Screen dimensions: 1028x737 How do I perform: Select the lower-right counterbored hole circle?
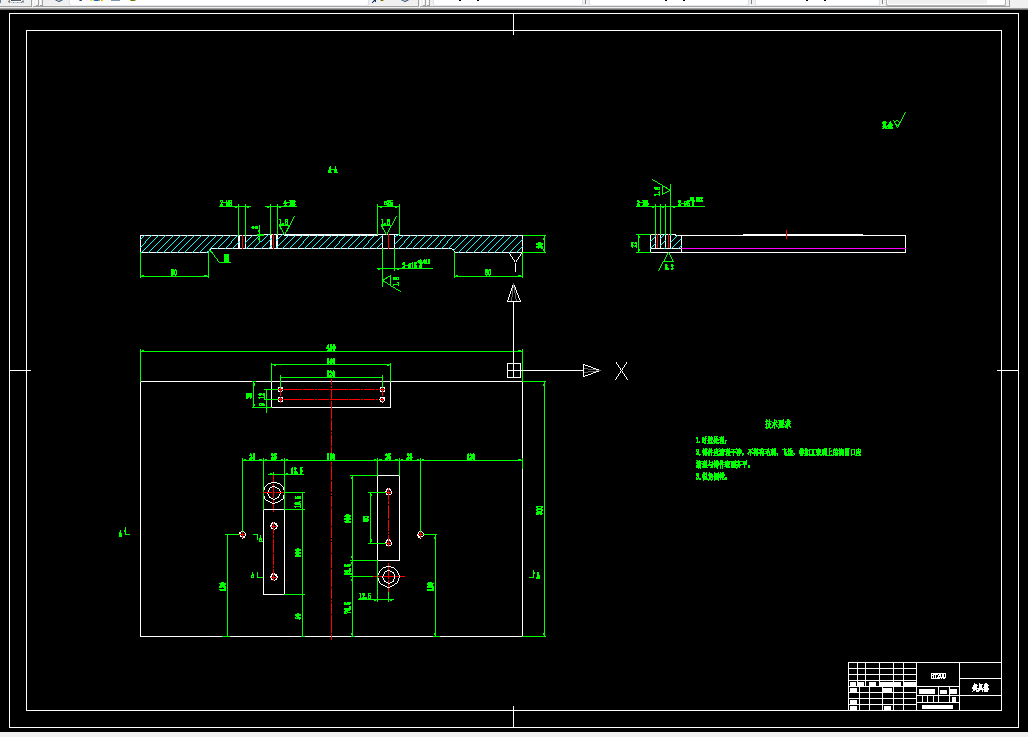pyautogui.click(x=389, y=577)
